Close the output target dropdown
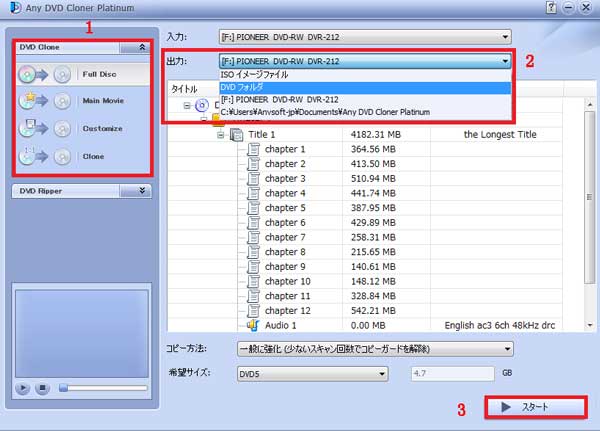Screen dimensions: 600x431 pyautogui.click(x=505, y=61)
